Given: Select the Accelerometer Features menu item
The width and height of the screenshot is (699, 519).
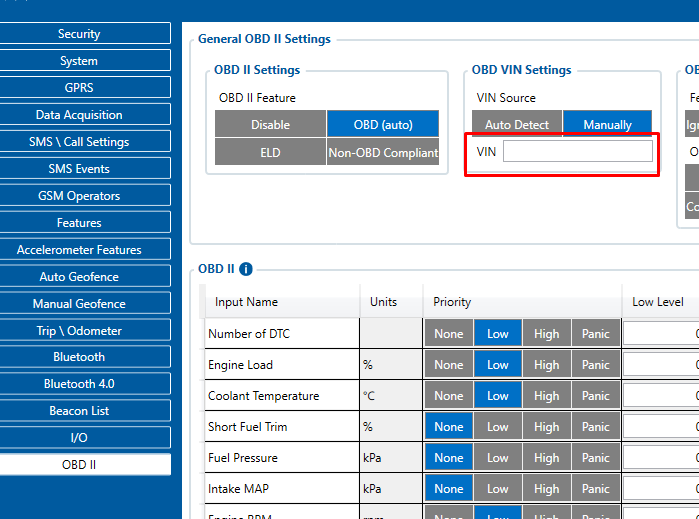Looking at the screenshot, I should [79, 250].
